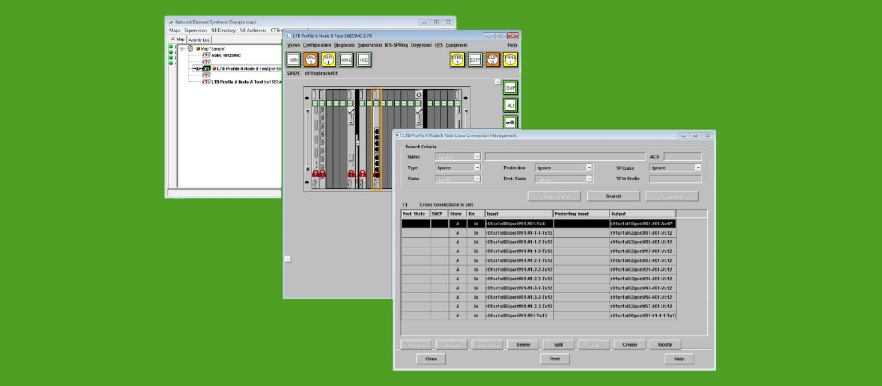Click the orange MAJ major alarm indicator
This screenshot has height=386, width=882.
pos(311,59)
